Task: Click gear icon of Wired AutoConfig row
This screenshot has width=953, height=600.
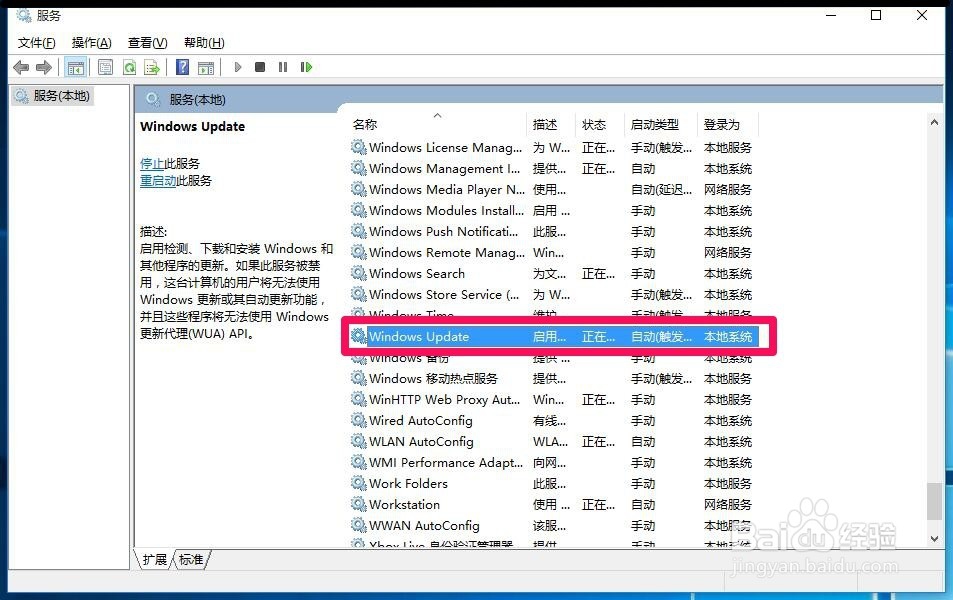Action: tap(359, 420)
